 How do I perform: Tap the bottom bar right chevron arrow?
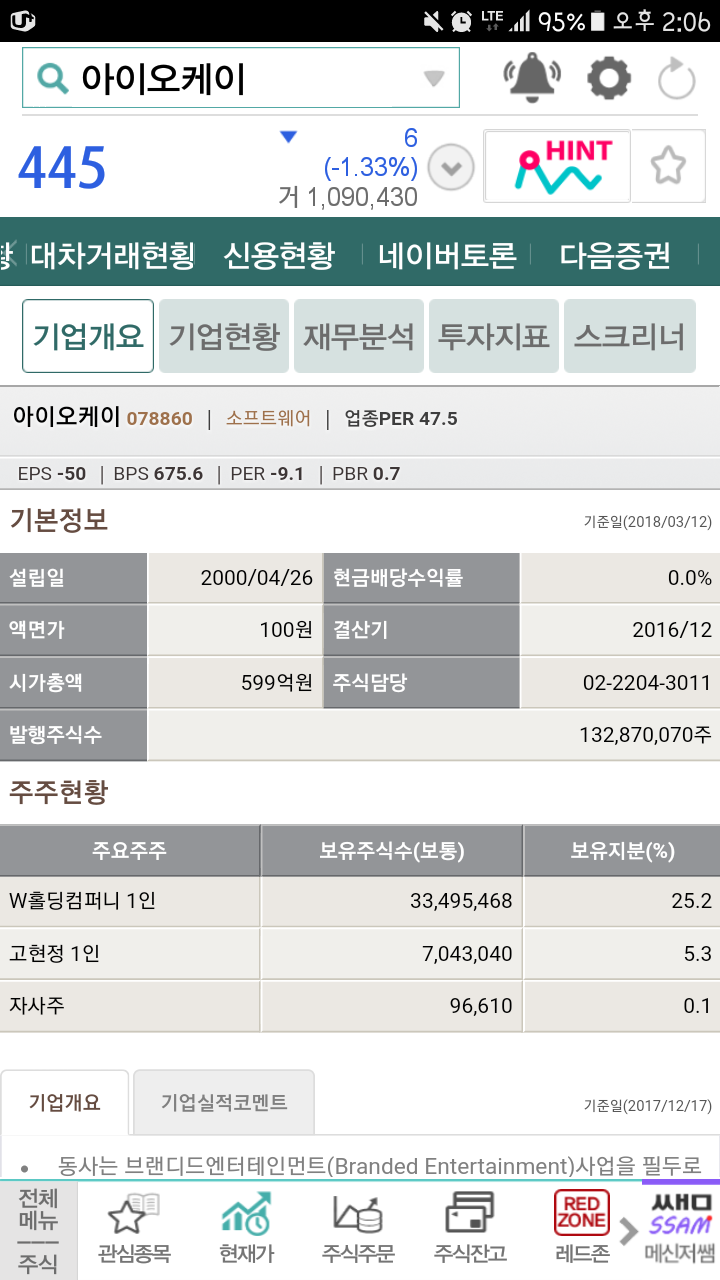(x=628, y=1232)
